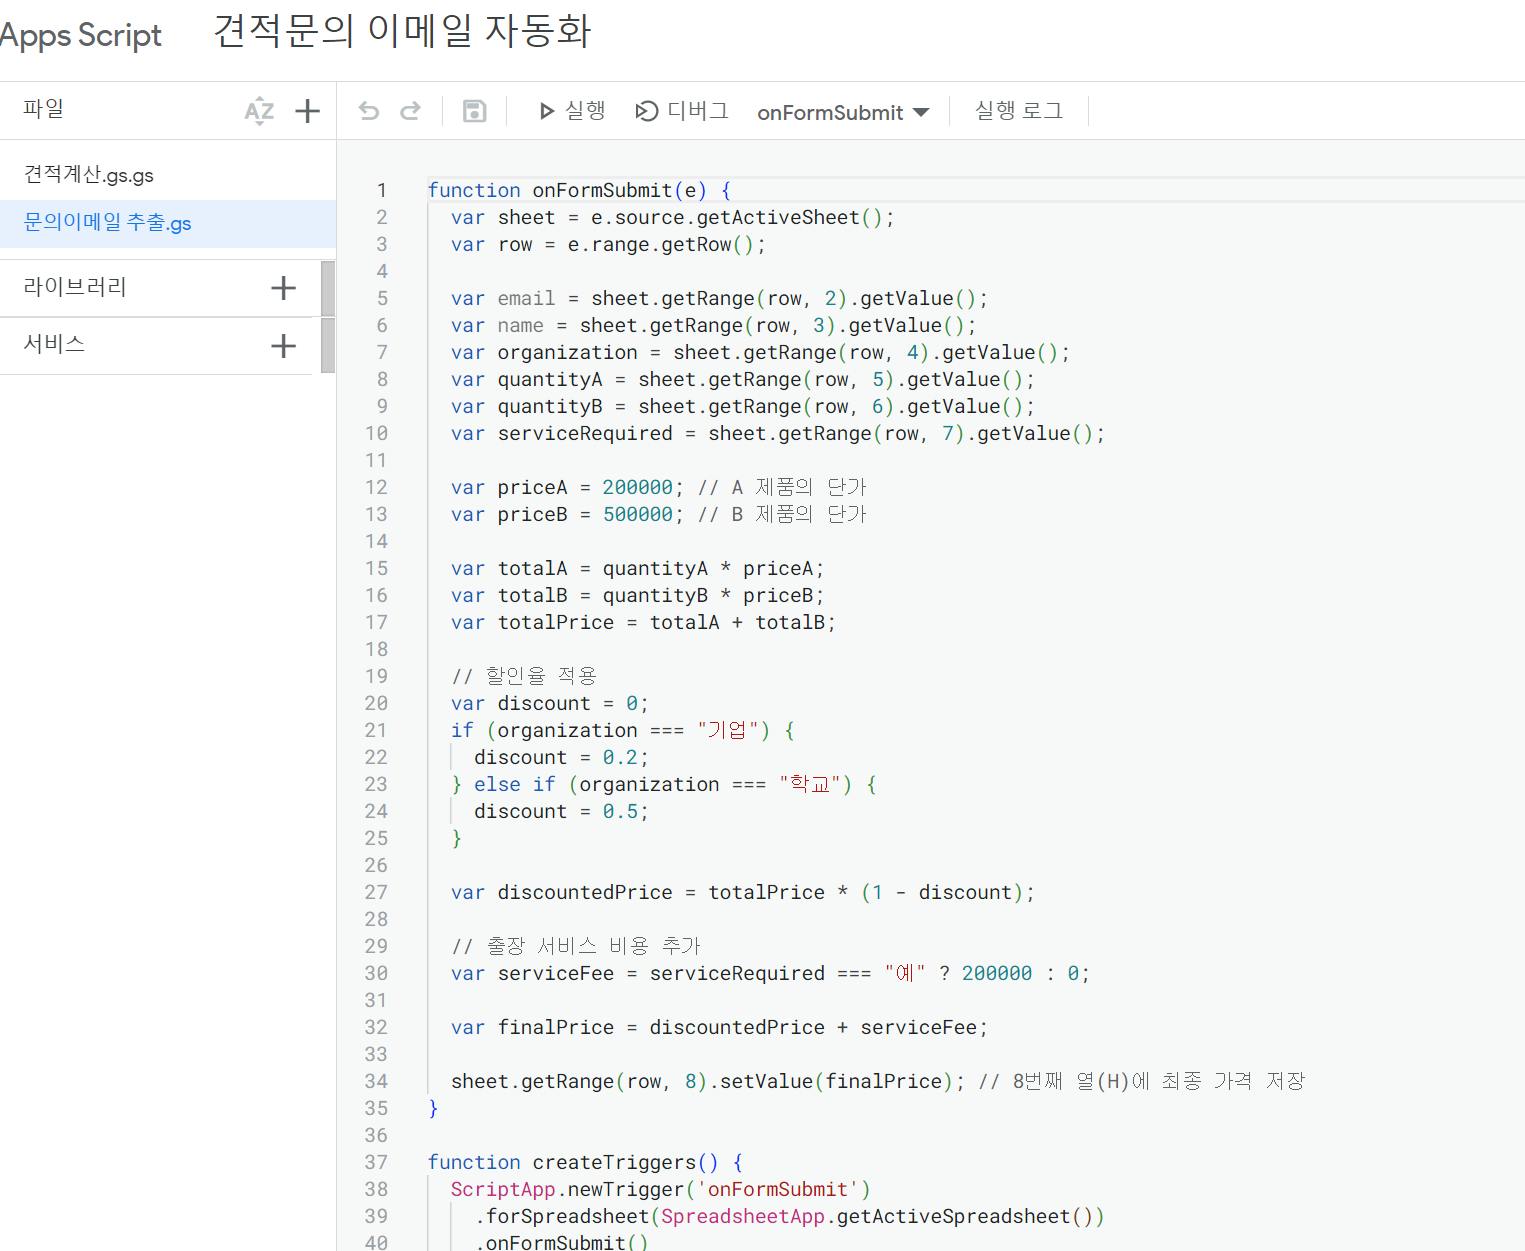This screenshot has width=1525, height=1251.
Task: Add a new file with plus icon
Action: pos(307,111)
